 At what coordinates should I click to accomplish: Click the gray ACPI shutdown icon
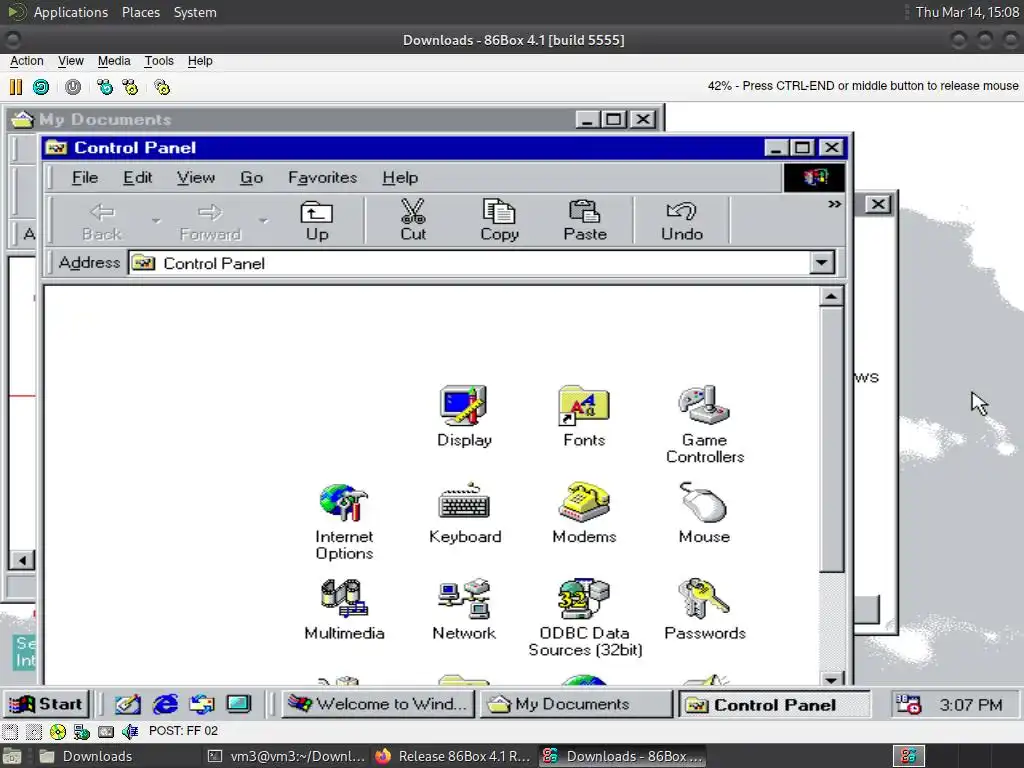pos(73,87)
